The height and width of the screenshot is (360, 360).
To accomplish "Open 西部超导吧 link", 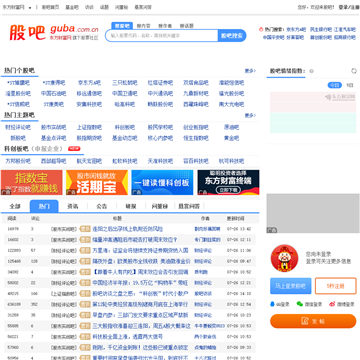I will (x=54, y=161).
